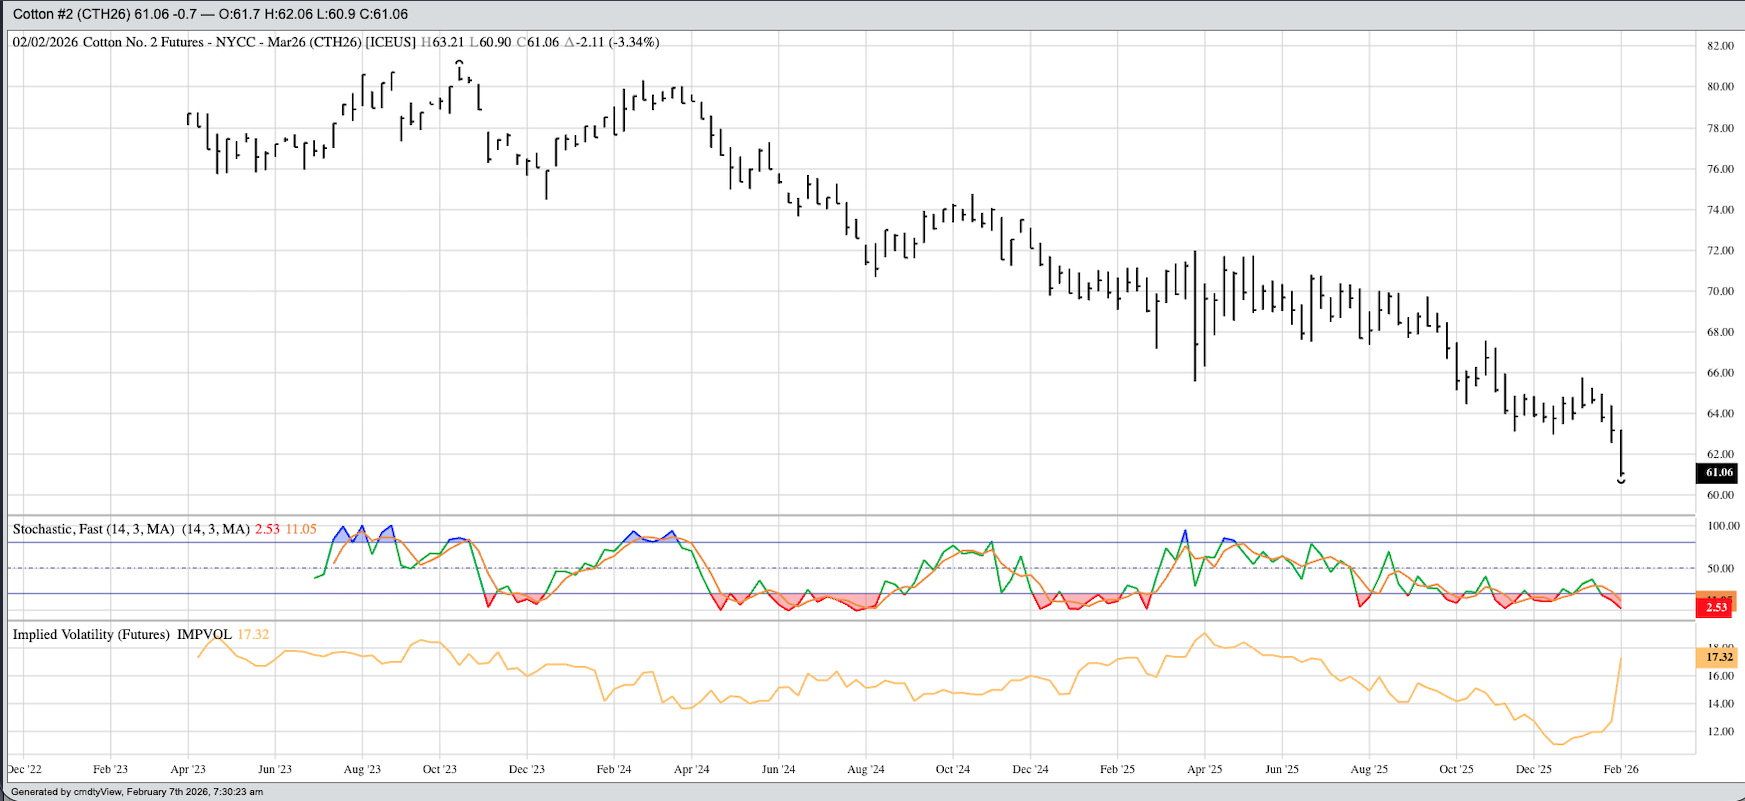This screenshot has height=801, width=1745.
Task: Select the Implied Volatility (Futures) IMPVOL label
Action: coord(122,635)
